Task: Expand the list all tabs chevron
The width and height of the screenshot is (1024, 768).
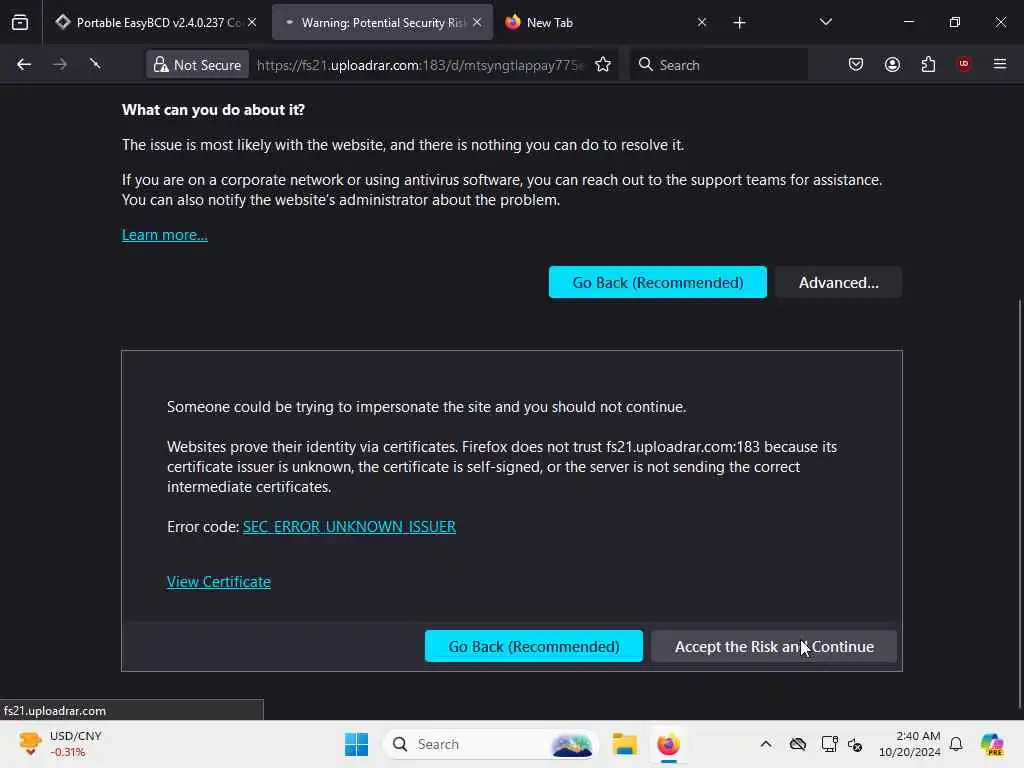Action: 825,22
